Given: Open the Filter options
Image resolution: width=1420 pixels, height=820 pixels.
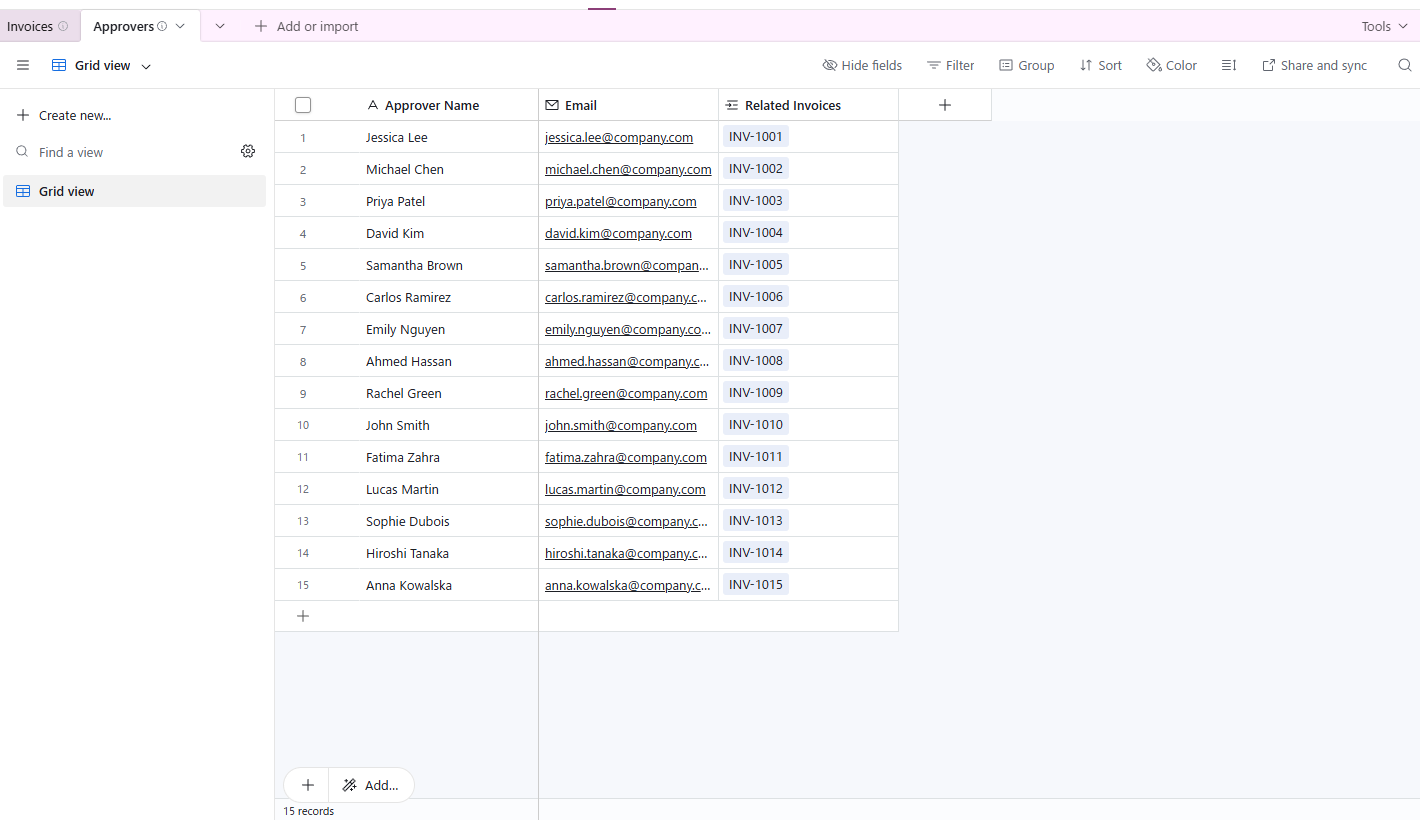Looking at the screenshot, I should pos(950,65).
